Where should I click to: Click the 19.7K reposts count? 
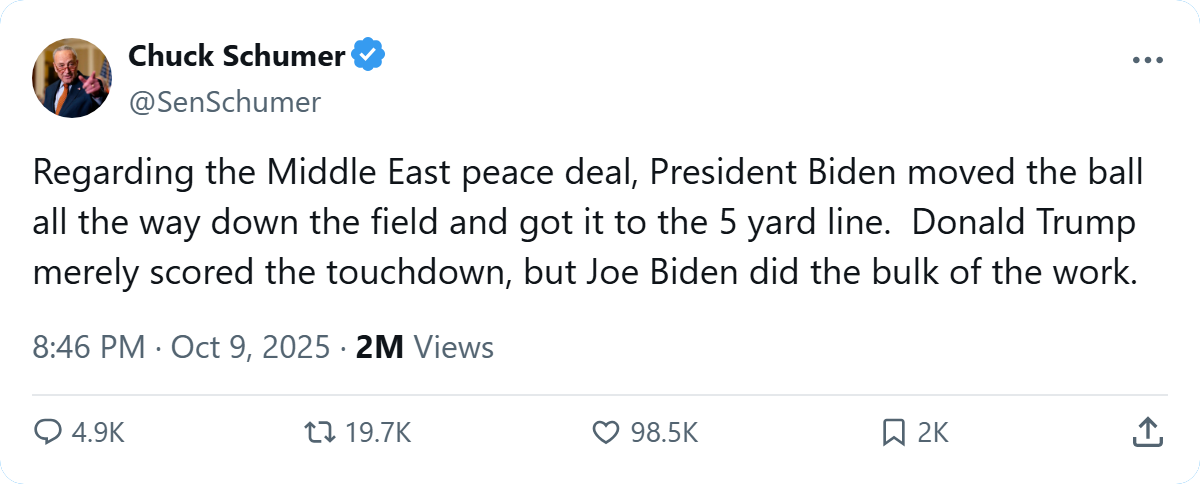tap(377, 432)
